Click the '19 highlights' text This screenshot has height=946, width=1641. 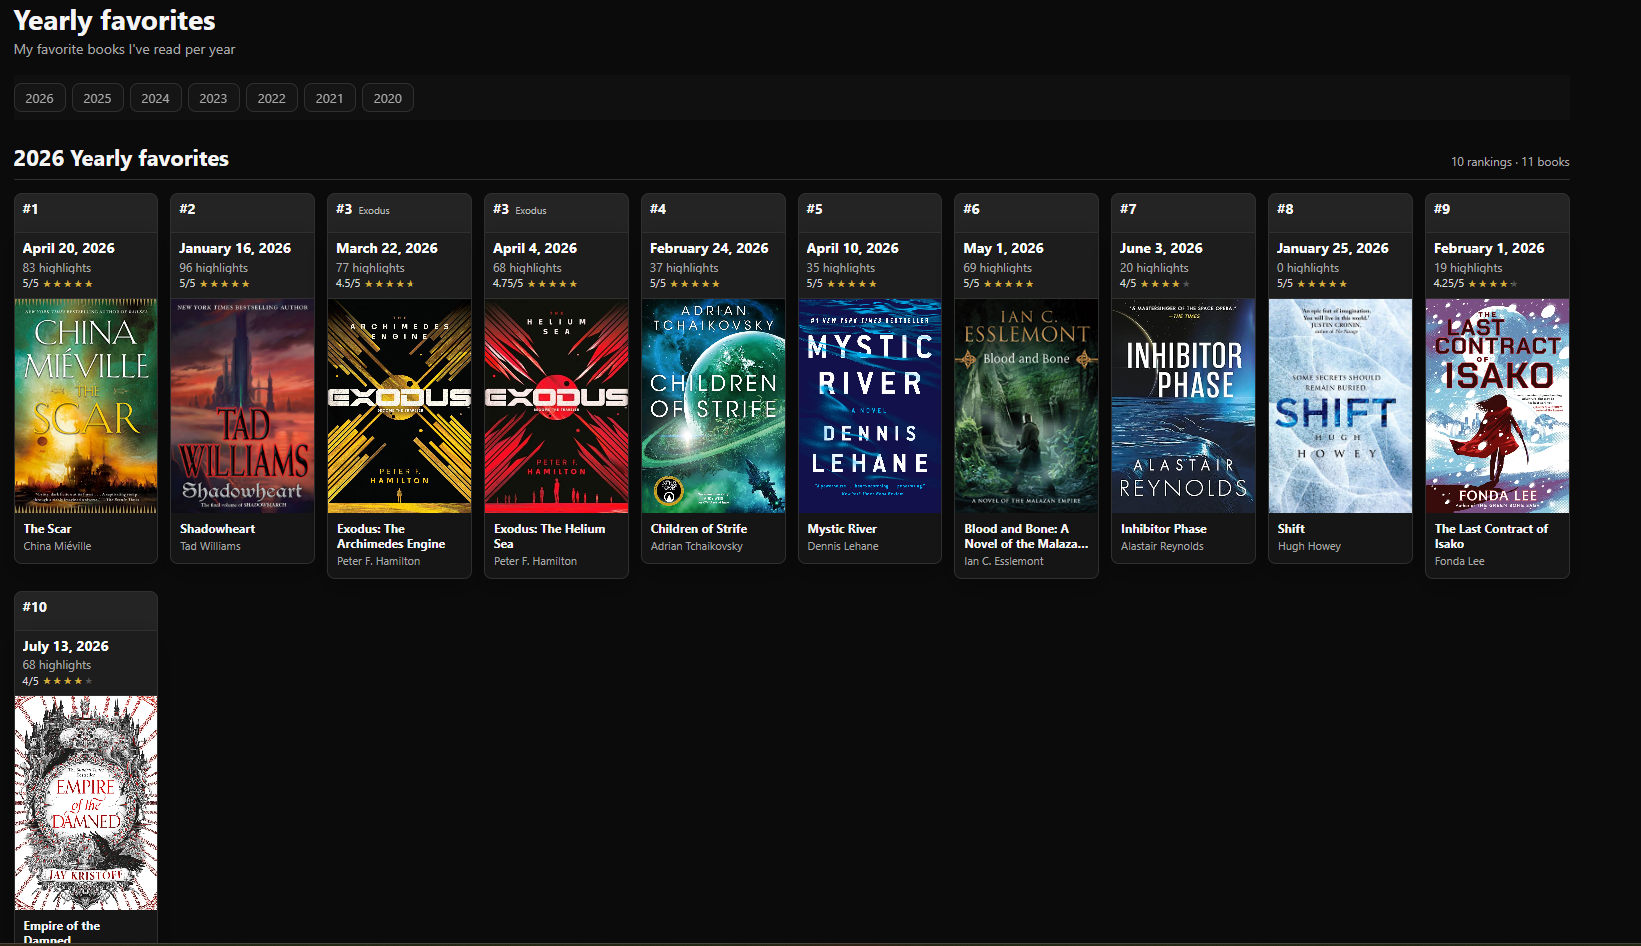[x=1468, y=268]
